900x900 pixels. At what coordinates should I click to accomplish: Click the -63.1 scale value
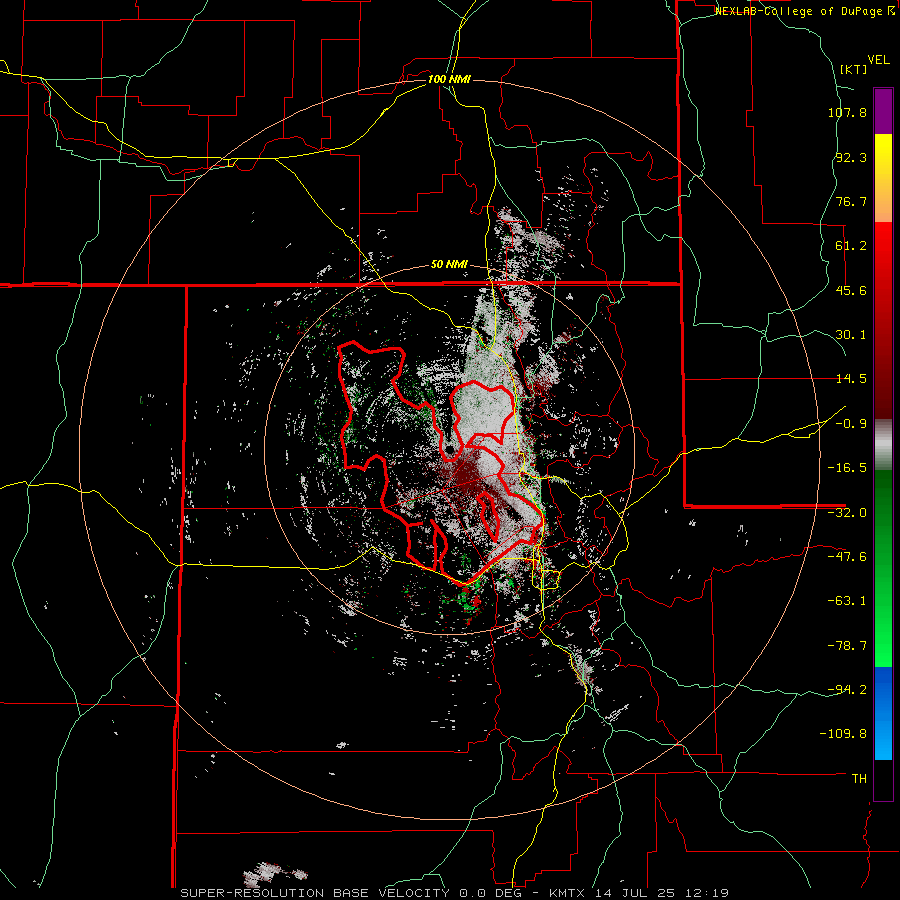pyautogui.click(x=847, y=601)
